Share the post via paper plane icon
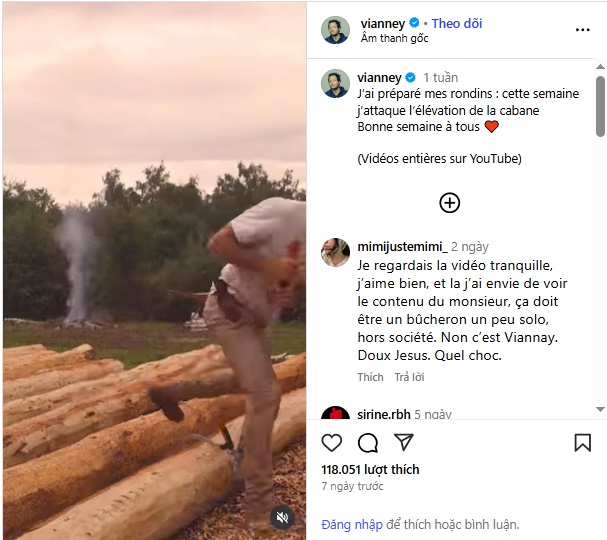The height and width of the screenshot is (540, 607). tap(404, 442)
